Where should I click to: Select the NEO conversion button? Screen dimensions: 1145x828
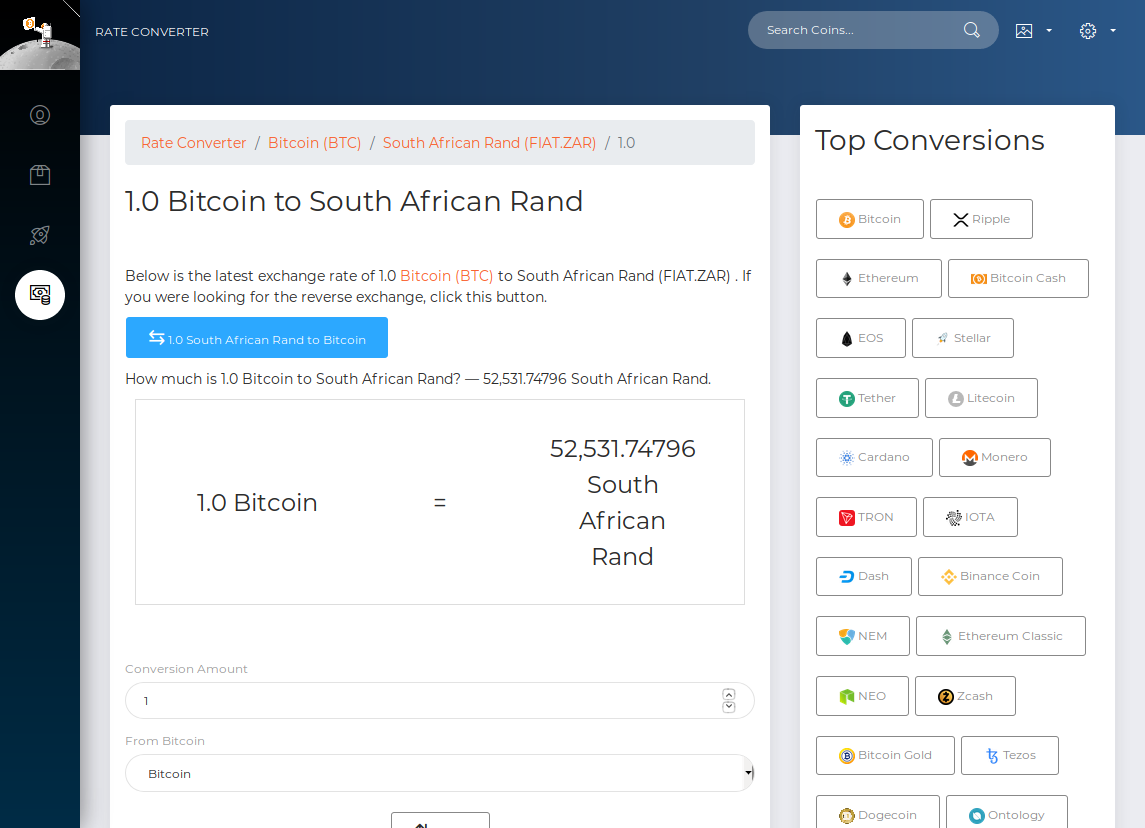pos(862,696)
